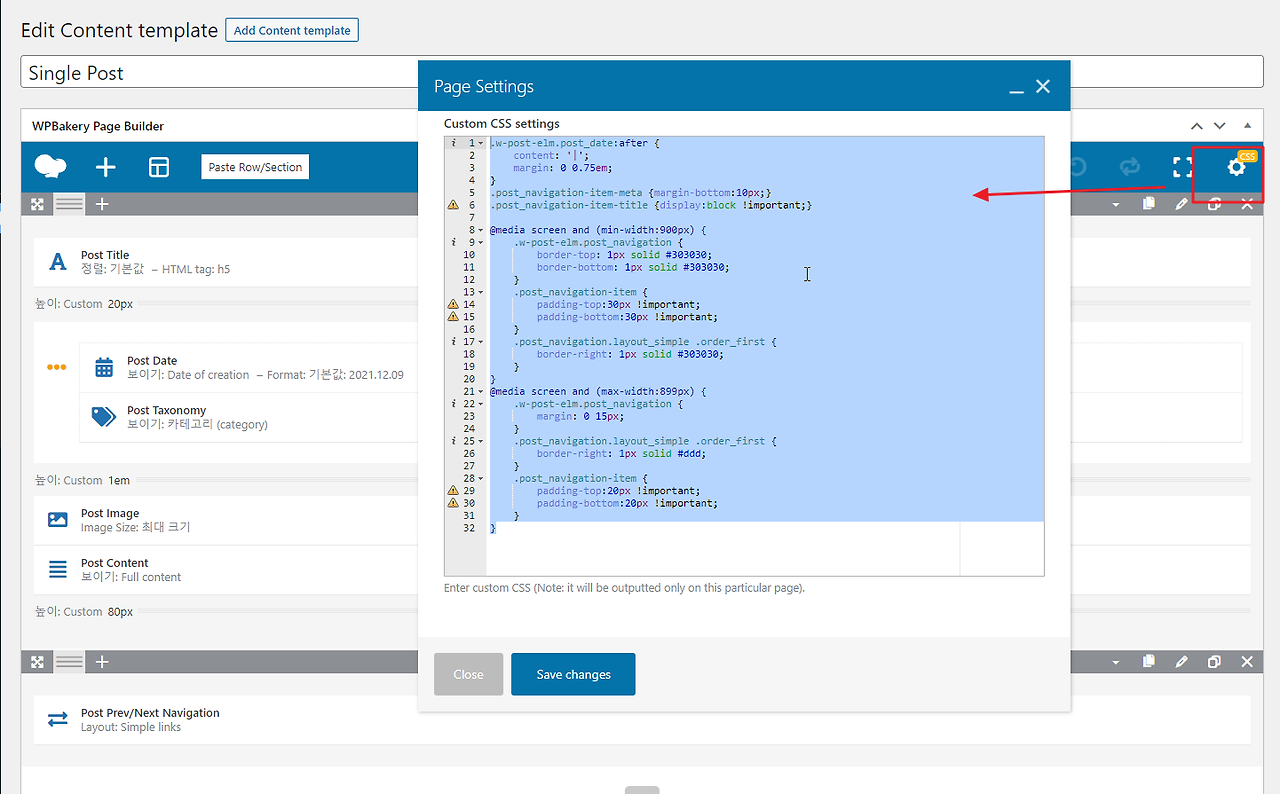This screenshot has height=794, width=1280.
Task: Click the Post Content lines icon
Action: [x=58, y=570]
